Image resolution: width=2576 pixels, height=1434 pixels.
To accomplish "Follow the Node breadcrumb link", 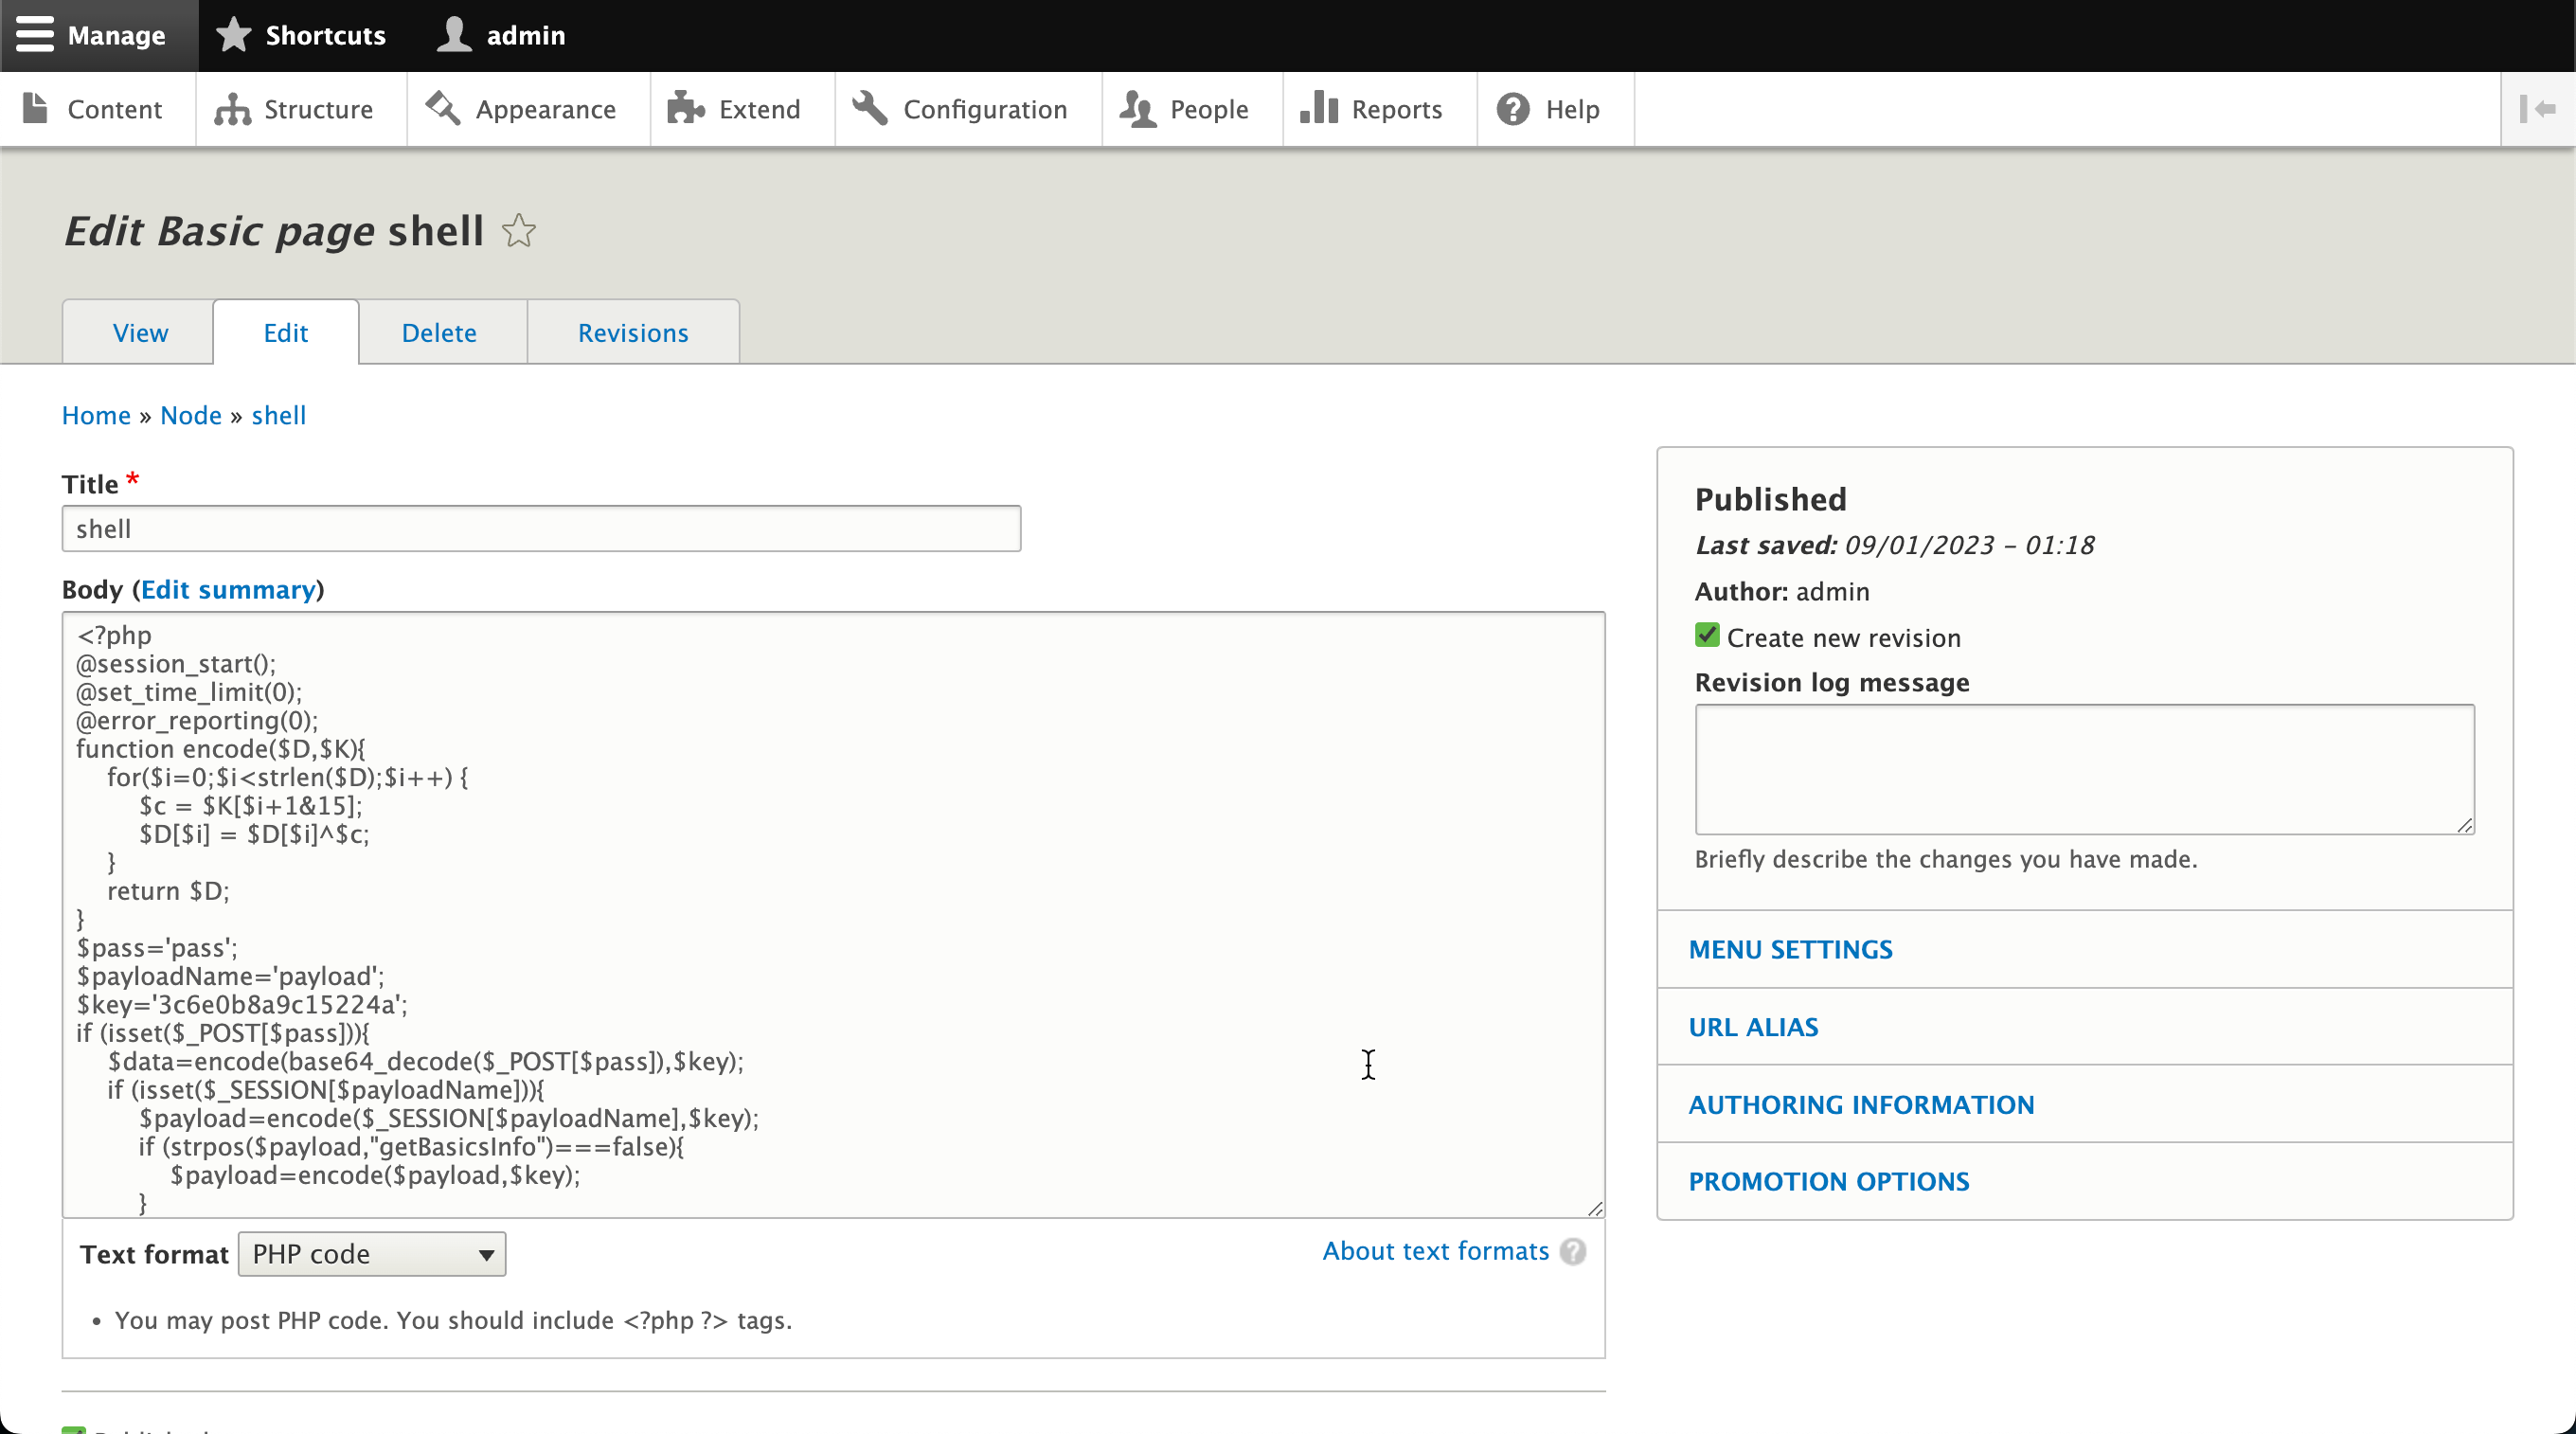I will click(191, 415).
